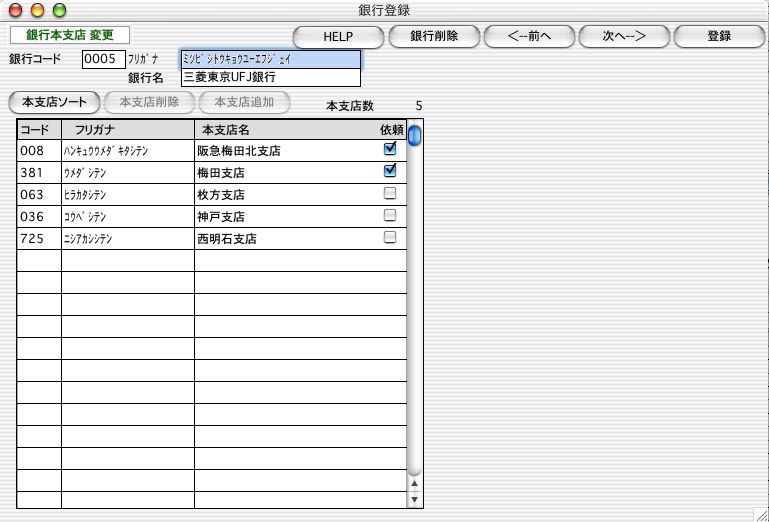Click the 銀行コード field 0005
The width and height of the screenshot is (769, 522).
point(104,59)
